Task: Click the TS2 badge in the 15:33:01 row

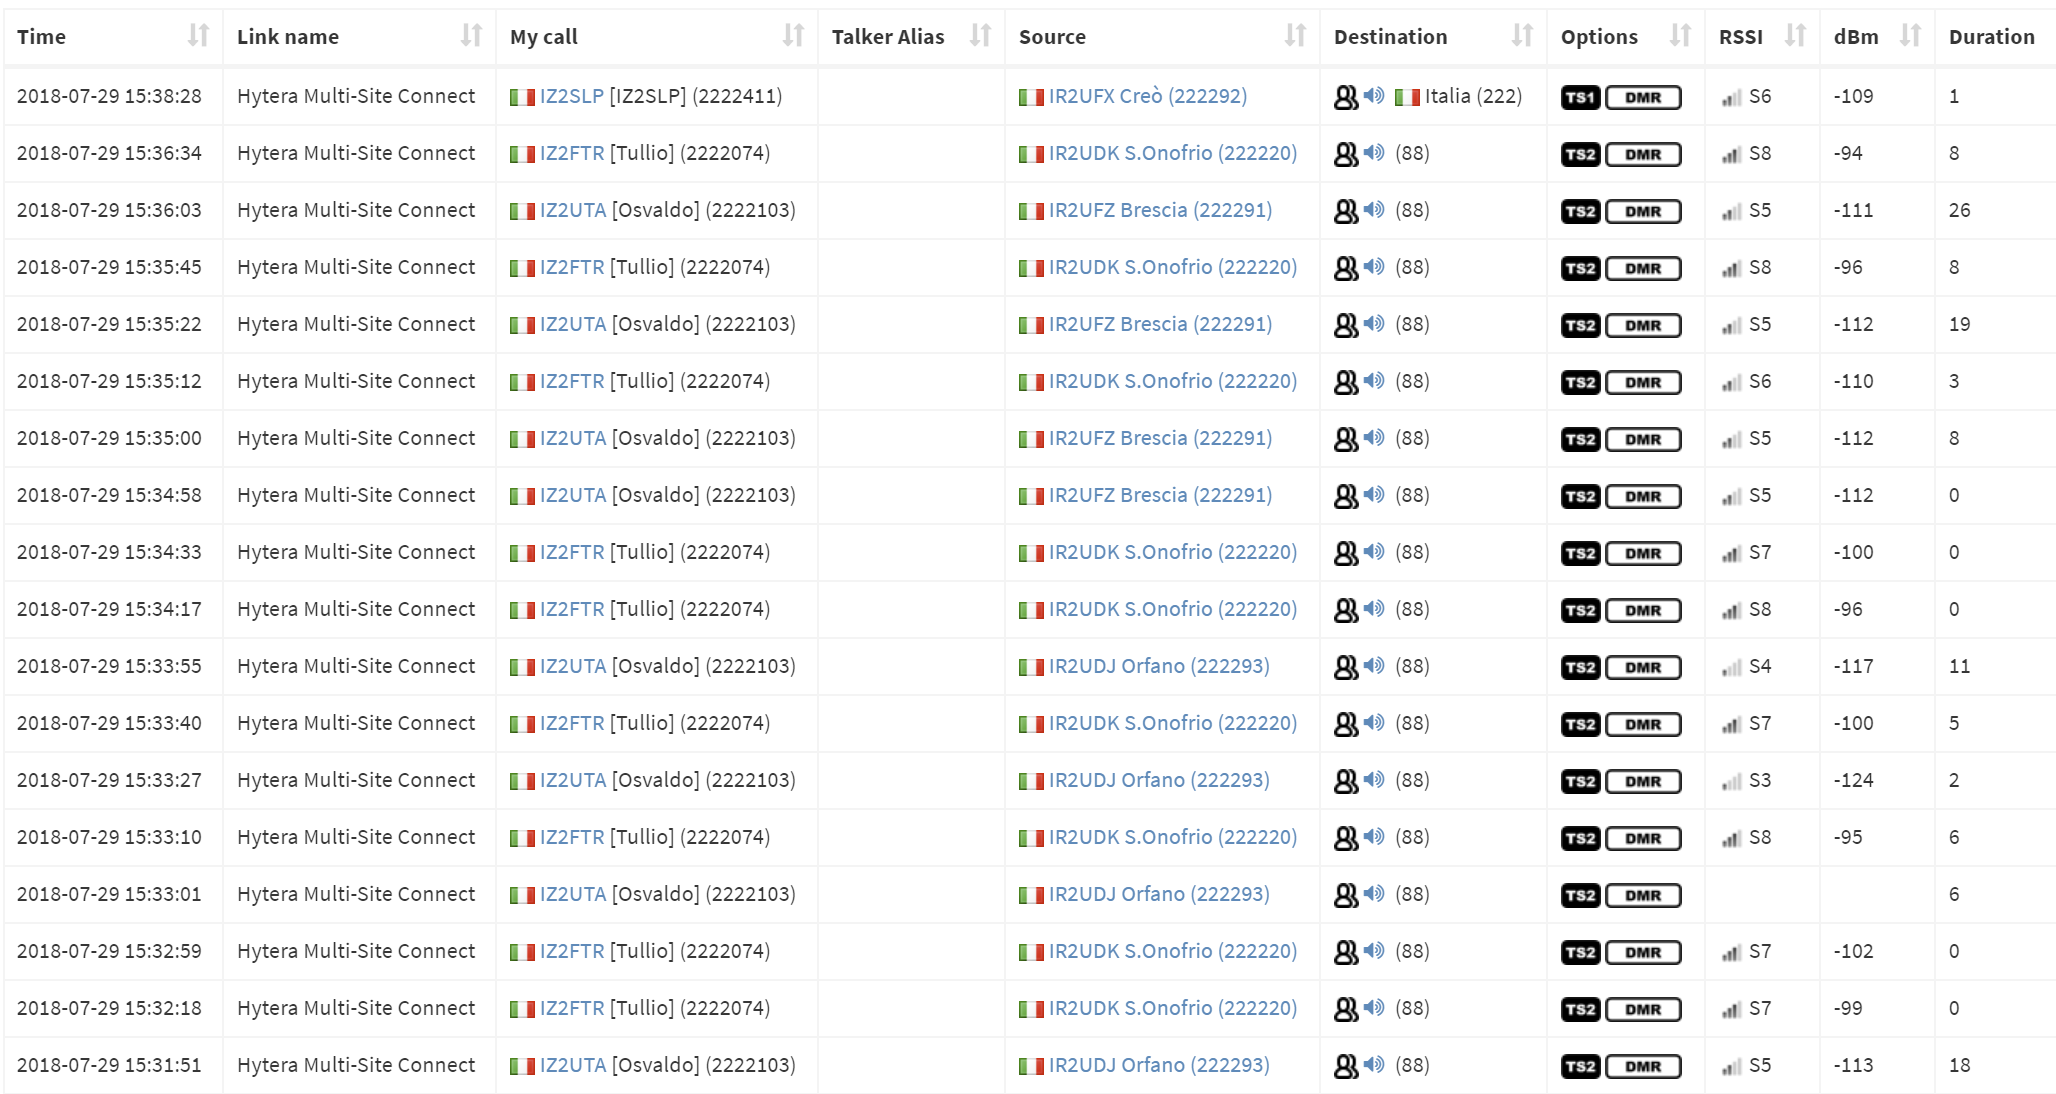Action: point(1580,896)
